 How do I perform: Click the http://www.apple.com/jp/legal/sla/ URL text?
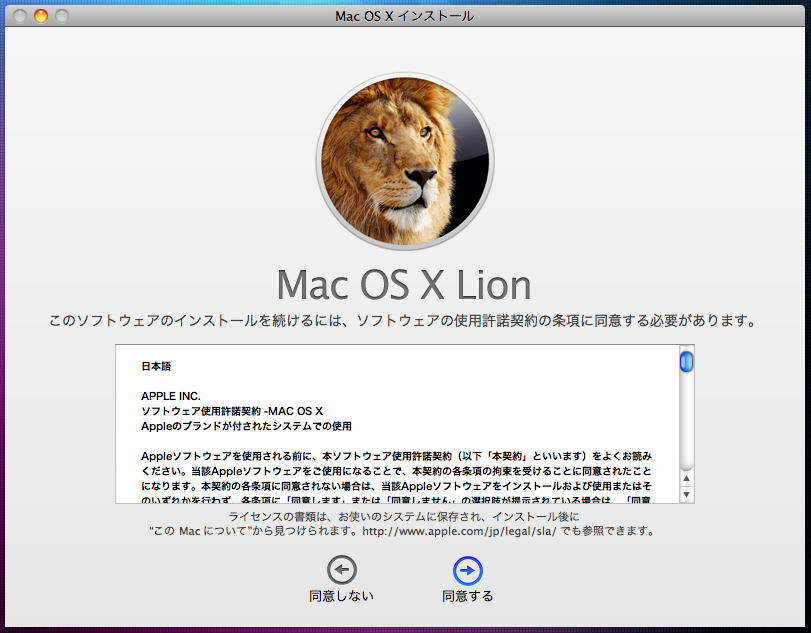coord(459,531)
